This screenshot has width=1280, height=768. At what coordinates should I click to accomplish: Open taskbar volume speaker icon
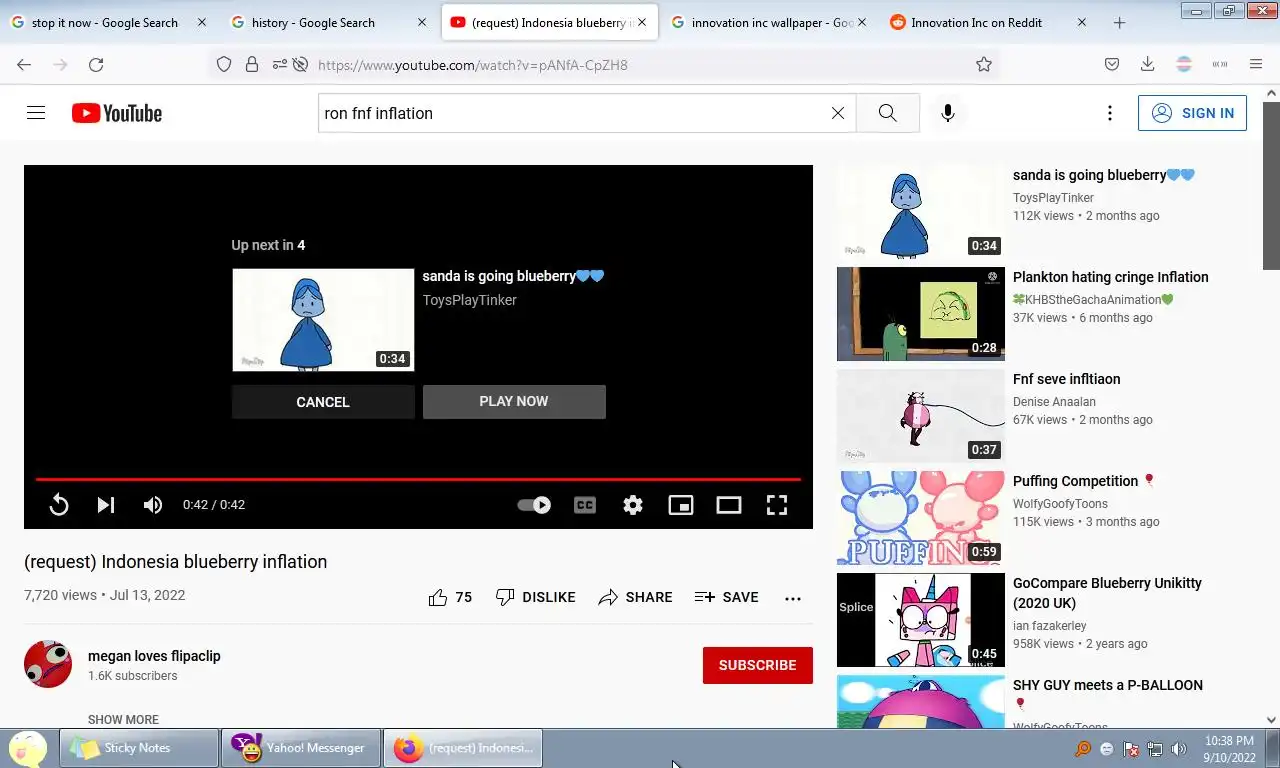(1179, 749)
